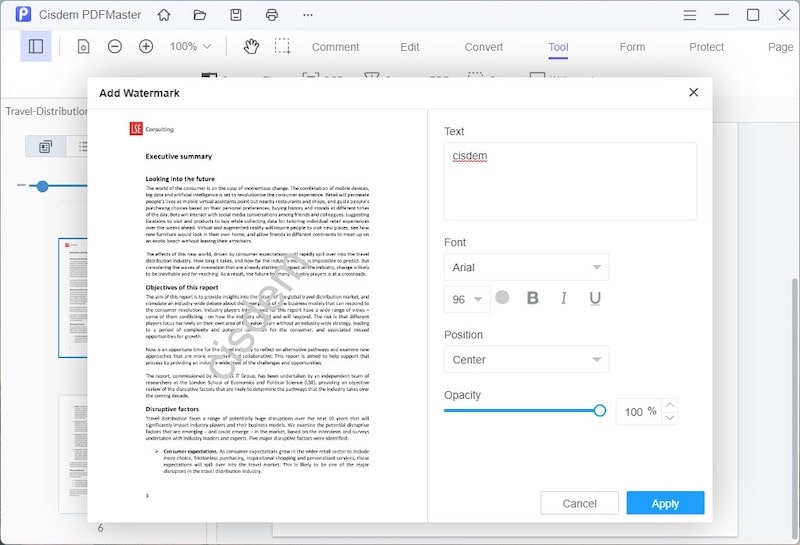Open the Convert tab

tap(484, 47)
